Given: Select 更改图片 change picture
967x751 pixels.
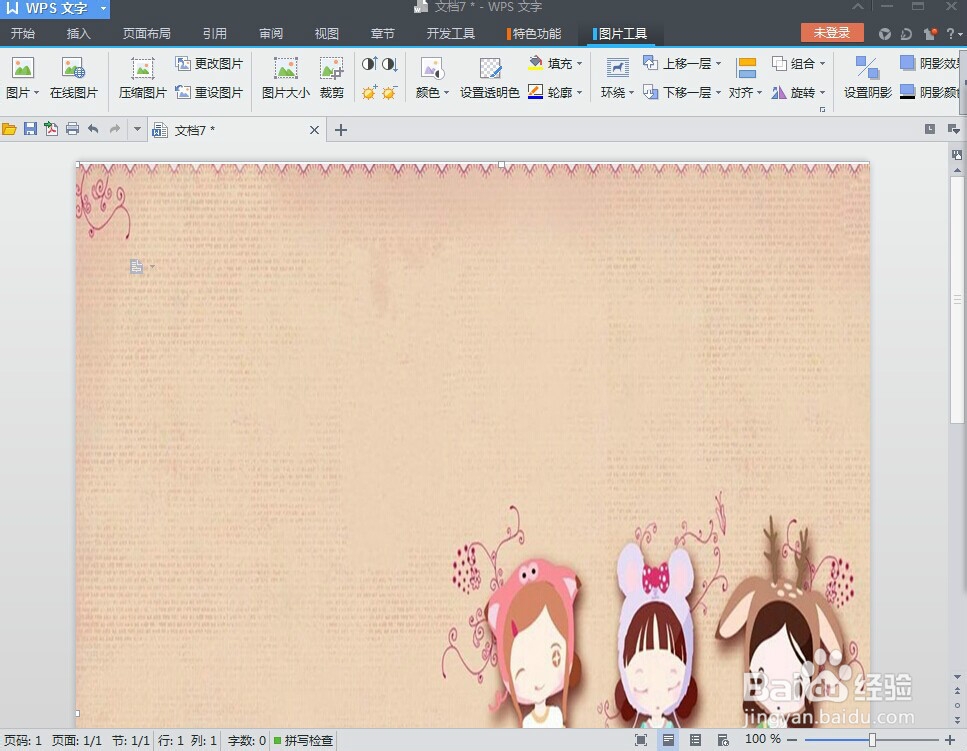Looking at the screenshot, I should click(209, 64).
